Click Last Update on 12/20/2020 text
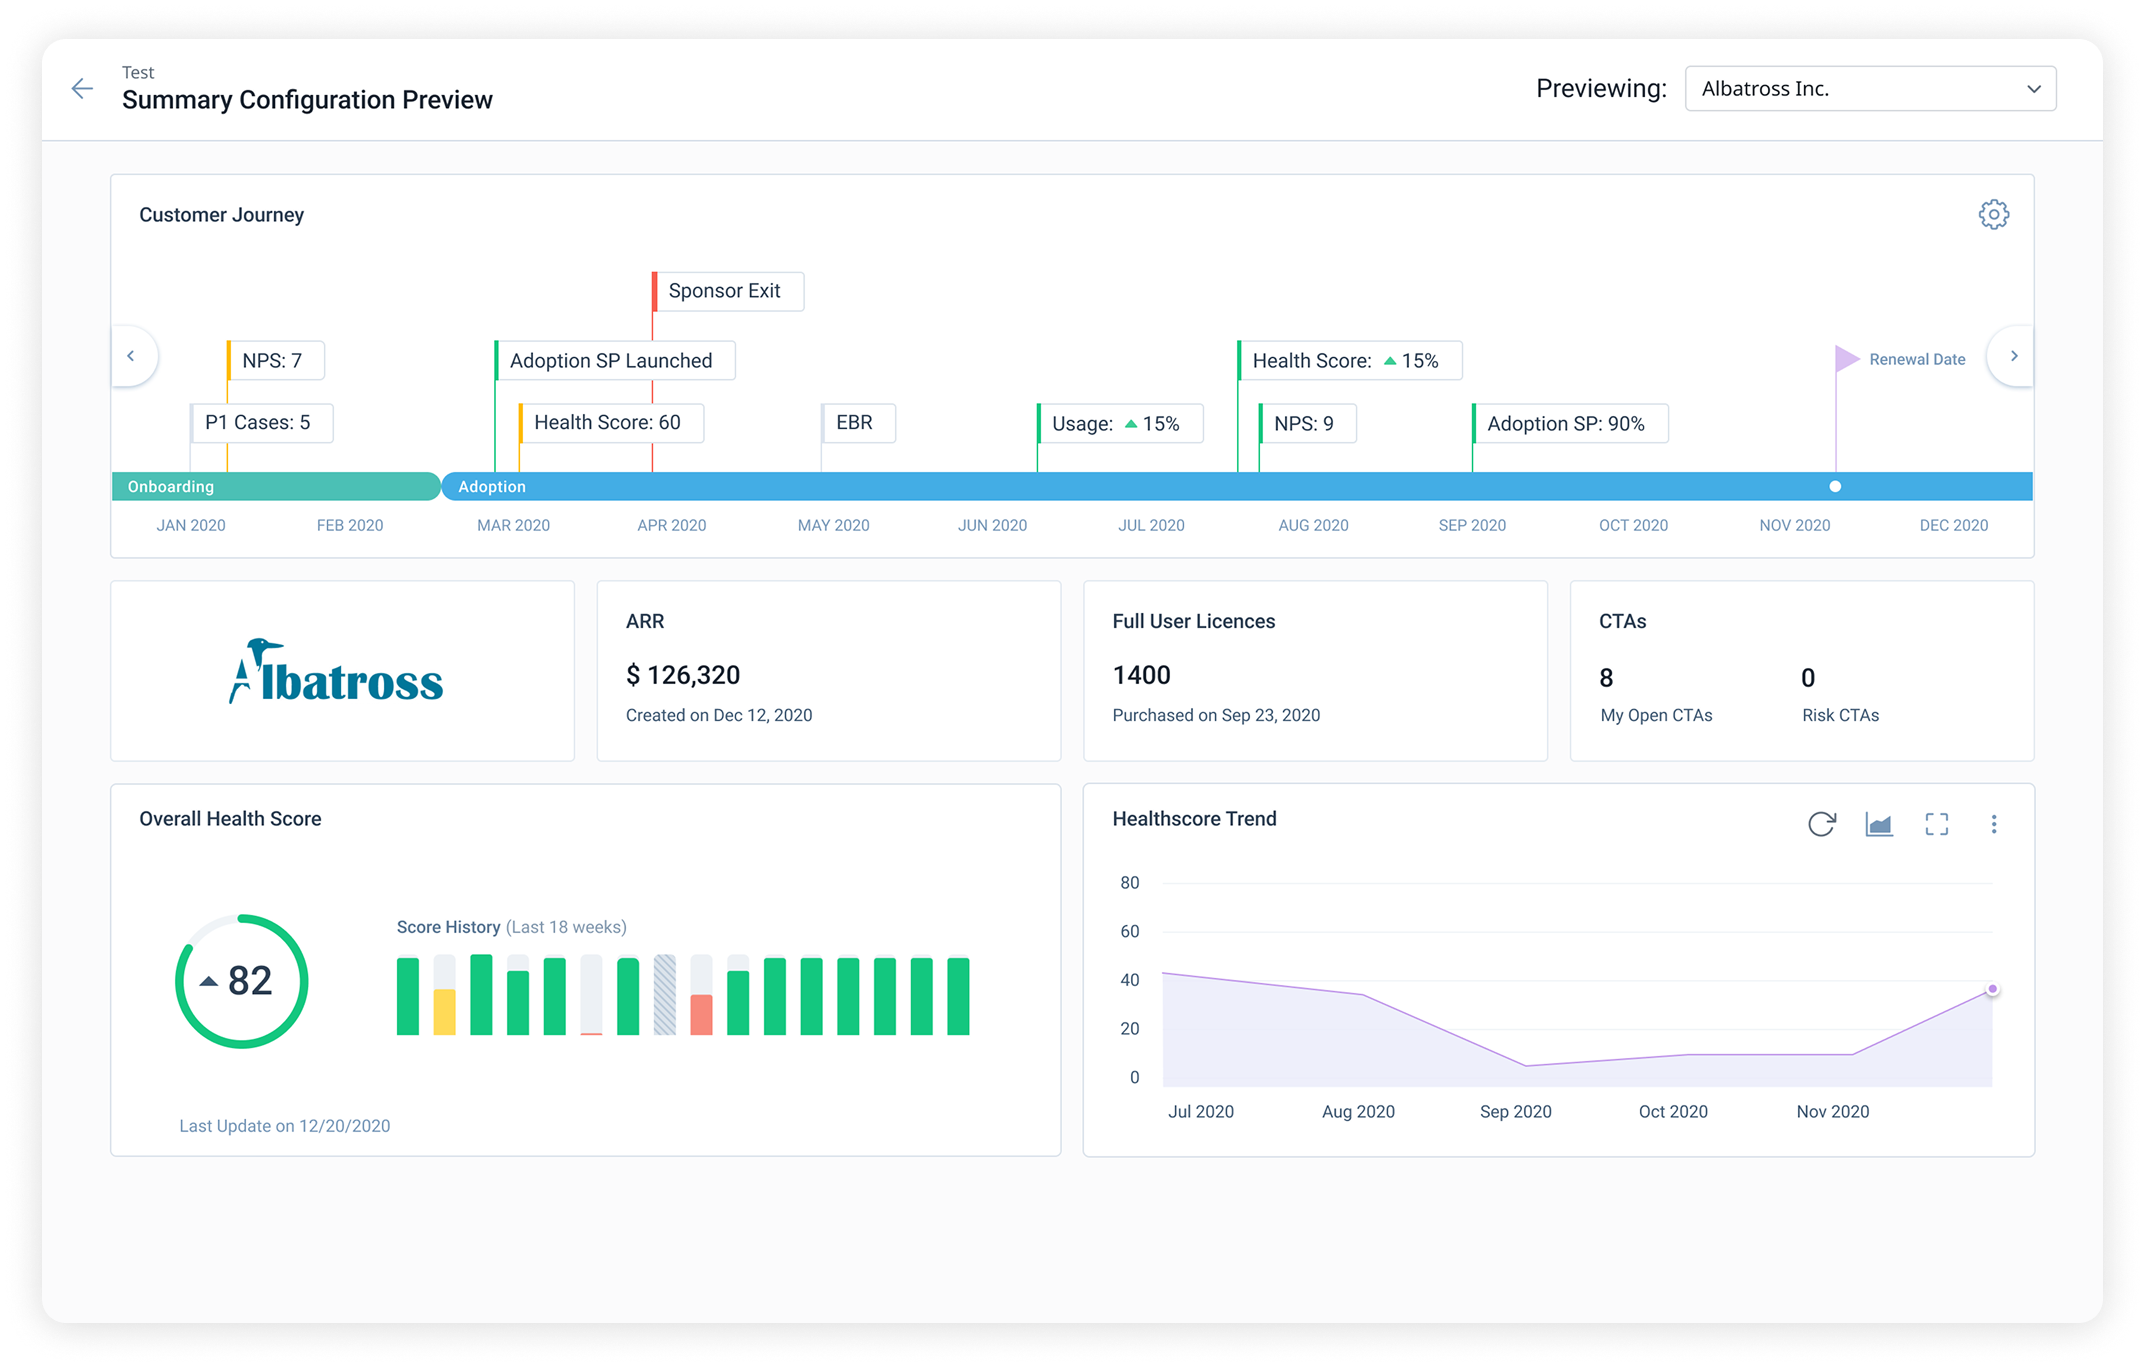The width and height of the screenshot is (2145, 1368). (285, 1125)
